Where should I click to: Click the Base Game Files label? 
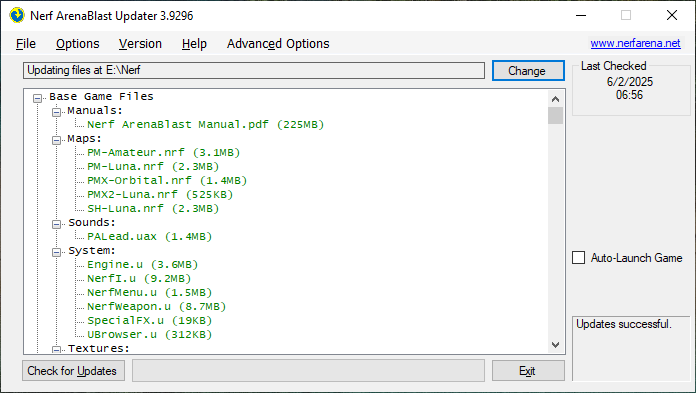click(101, 96)
